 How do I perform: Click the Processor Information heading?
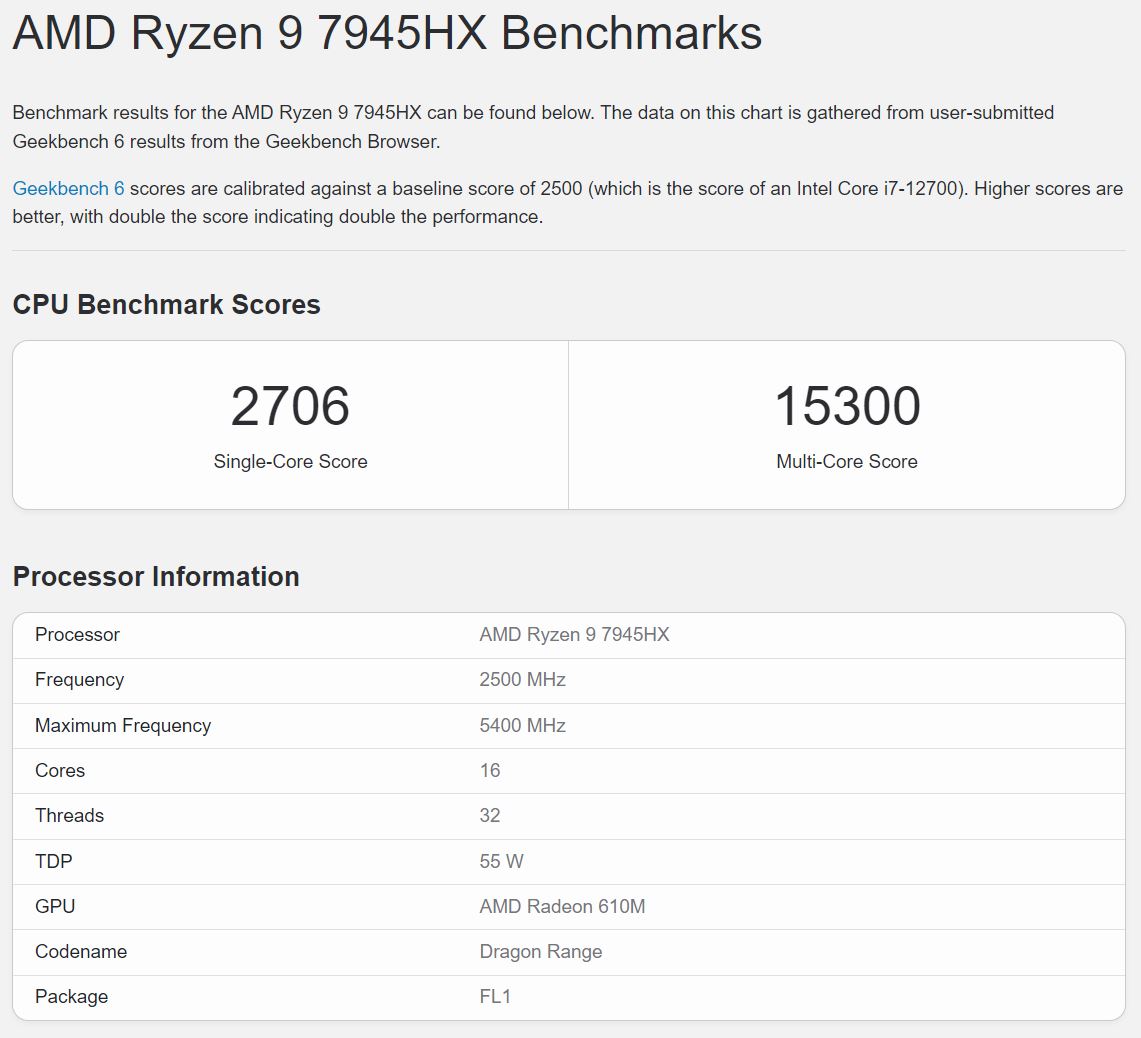click(156, 577)
